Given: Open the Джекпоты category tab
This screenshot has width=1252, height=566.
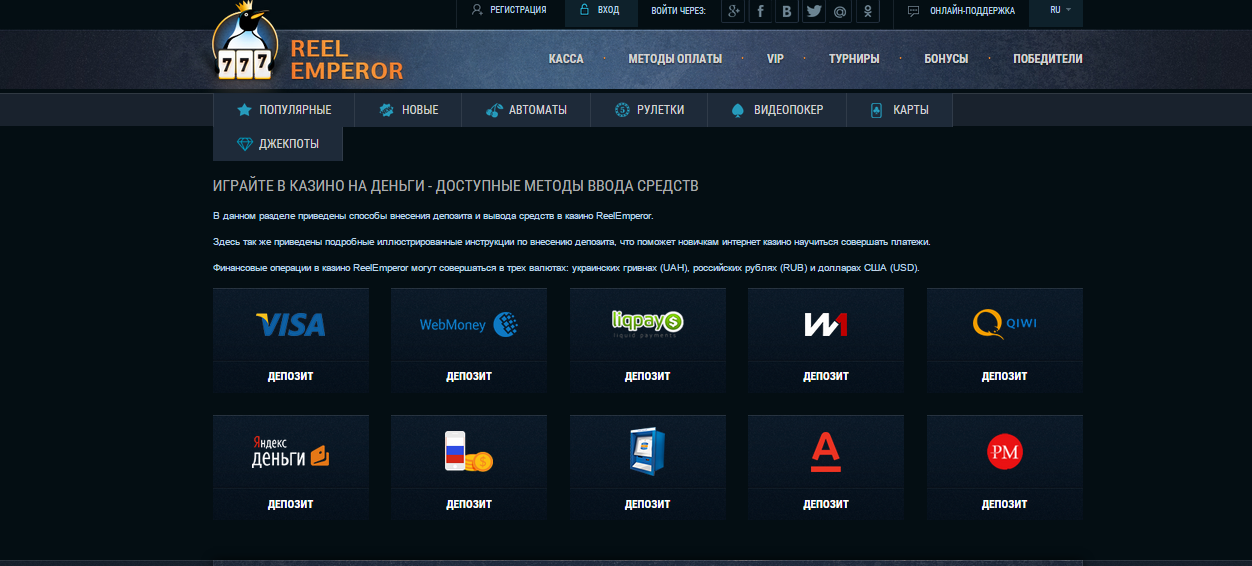Looking at the screenshot, I should click(278, 144).
